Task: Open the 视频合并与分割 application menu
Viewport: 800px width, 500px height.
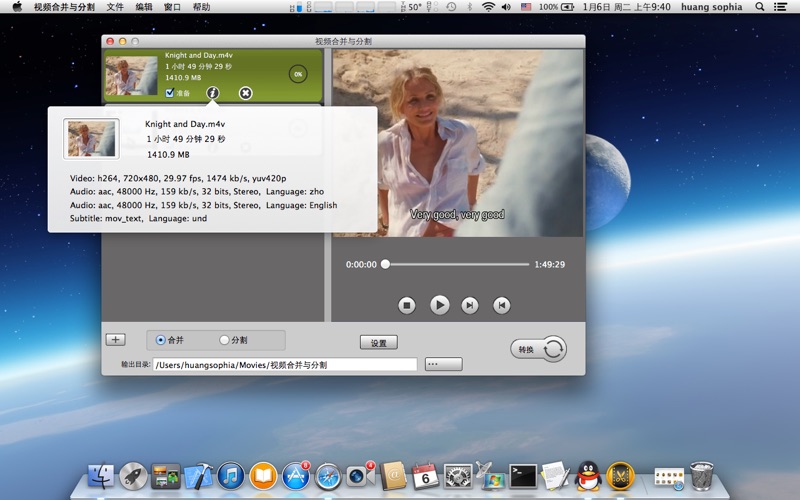Action: (x=64, y=7)
